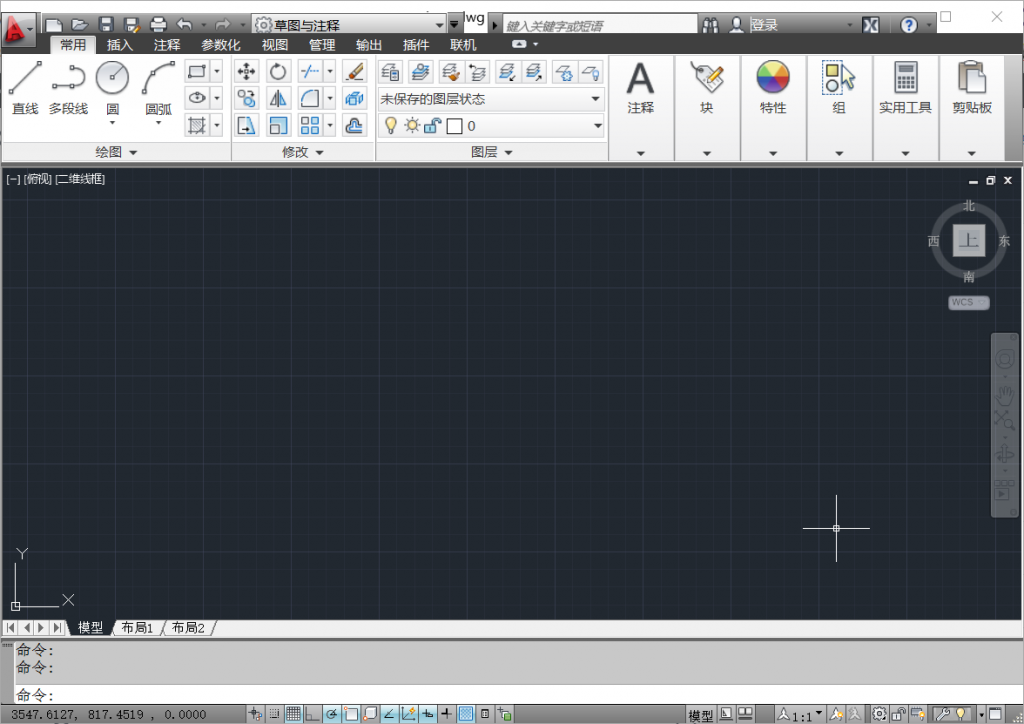This screenshot has width=1024, height=724.
Task: Toggle Show Lineweight in status bar
Action: coord(447,714)
